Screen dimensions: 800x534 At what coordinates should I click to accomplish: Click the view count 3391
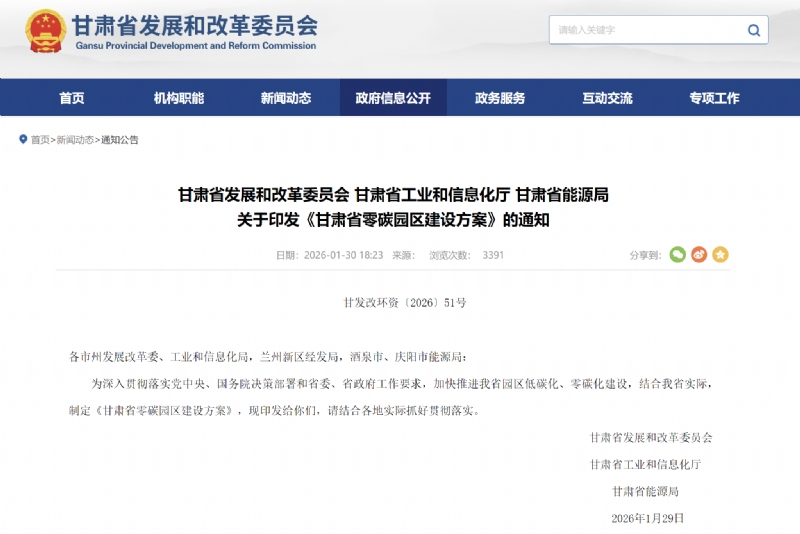(493, 255)
